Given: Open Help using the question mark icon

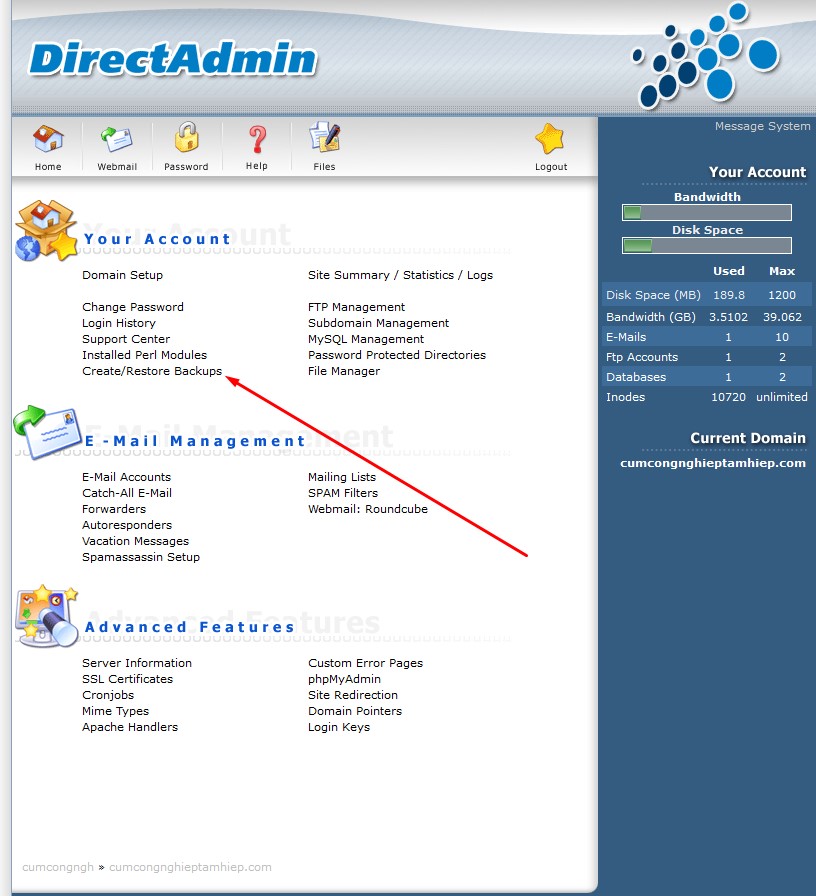Looking at the screenshot, I should coord(255,142).
